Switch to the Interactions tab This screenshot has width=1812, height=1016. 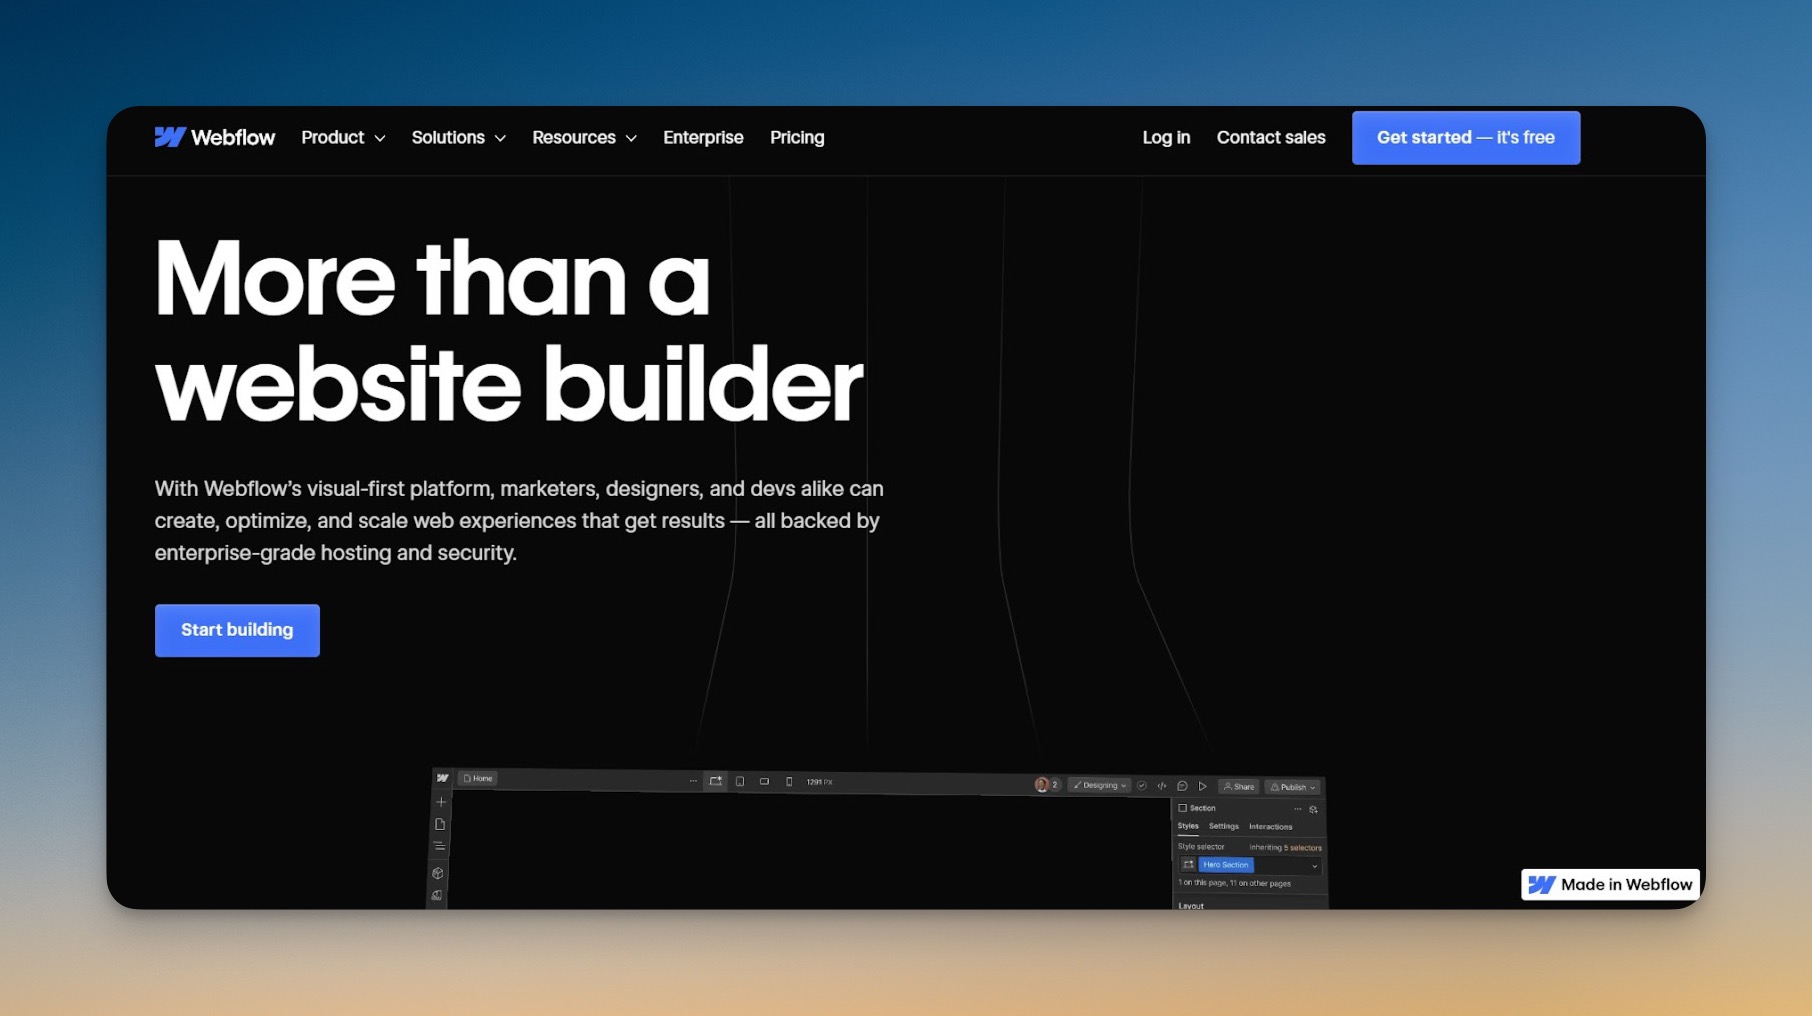point(1270,827)
